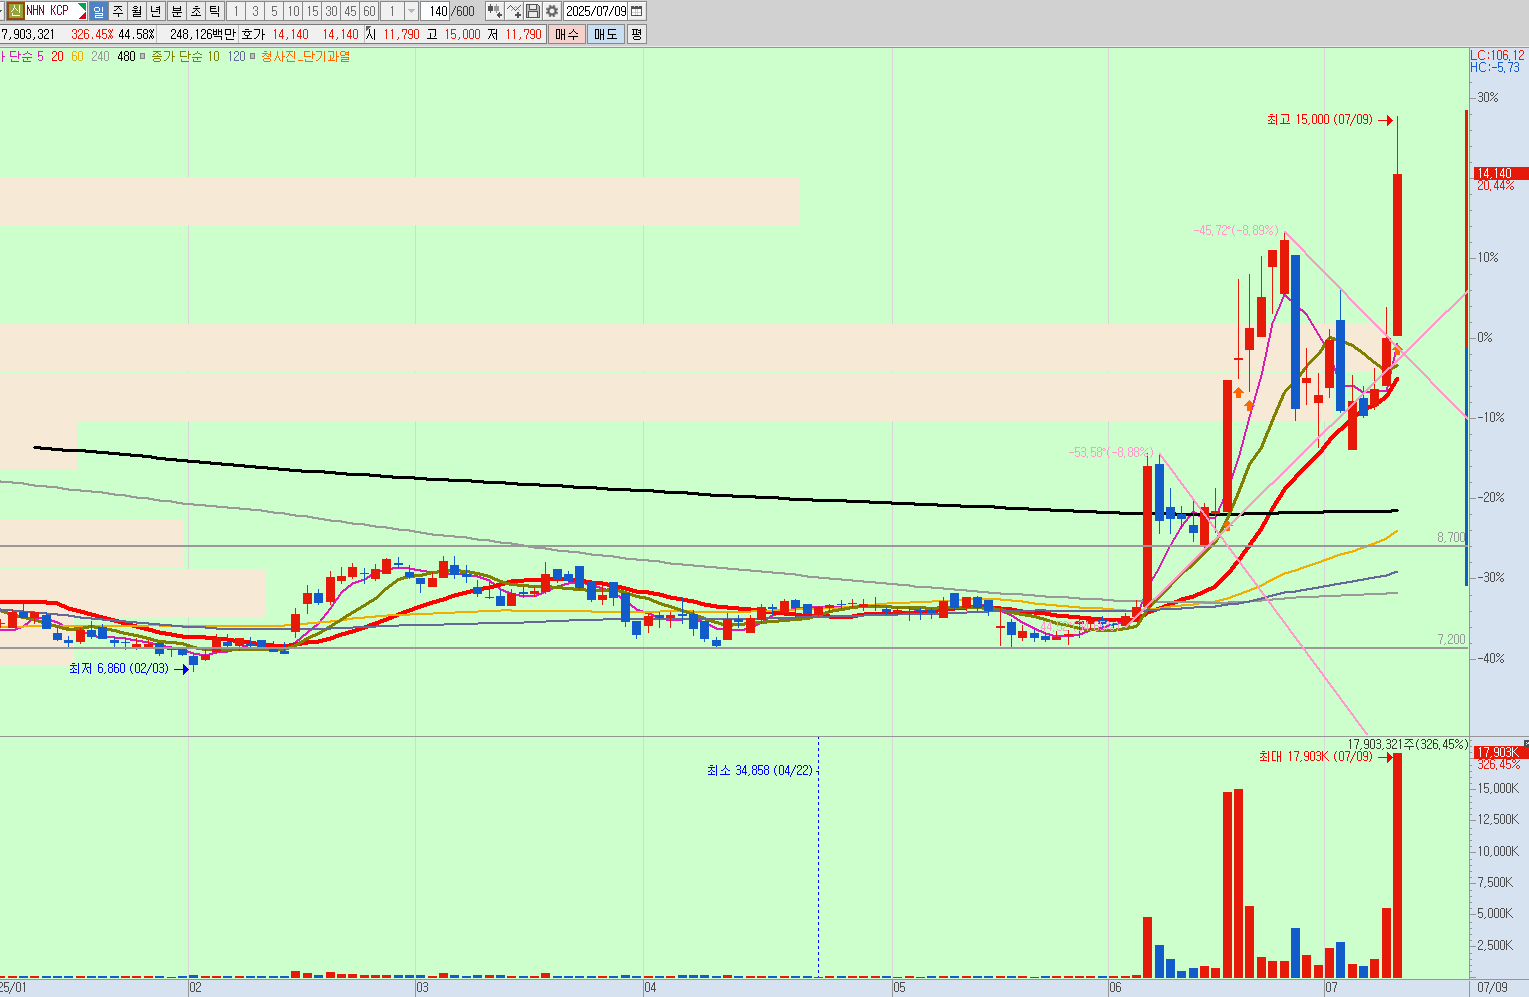Image resolution: width=1529 pixels, height=997 pixels.
Task: Click the 326.45% volume ratio text
Action: click(92, 34)
